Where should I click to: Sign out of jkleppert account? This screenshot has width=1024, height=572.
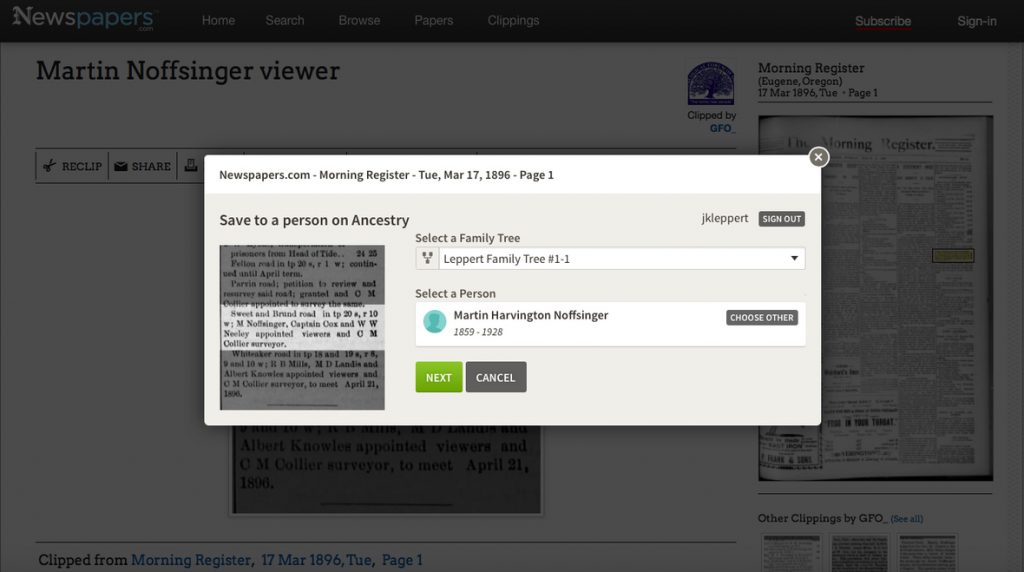tap(781, 219)
